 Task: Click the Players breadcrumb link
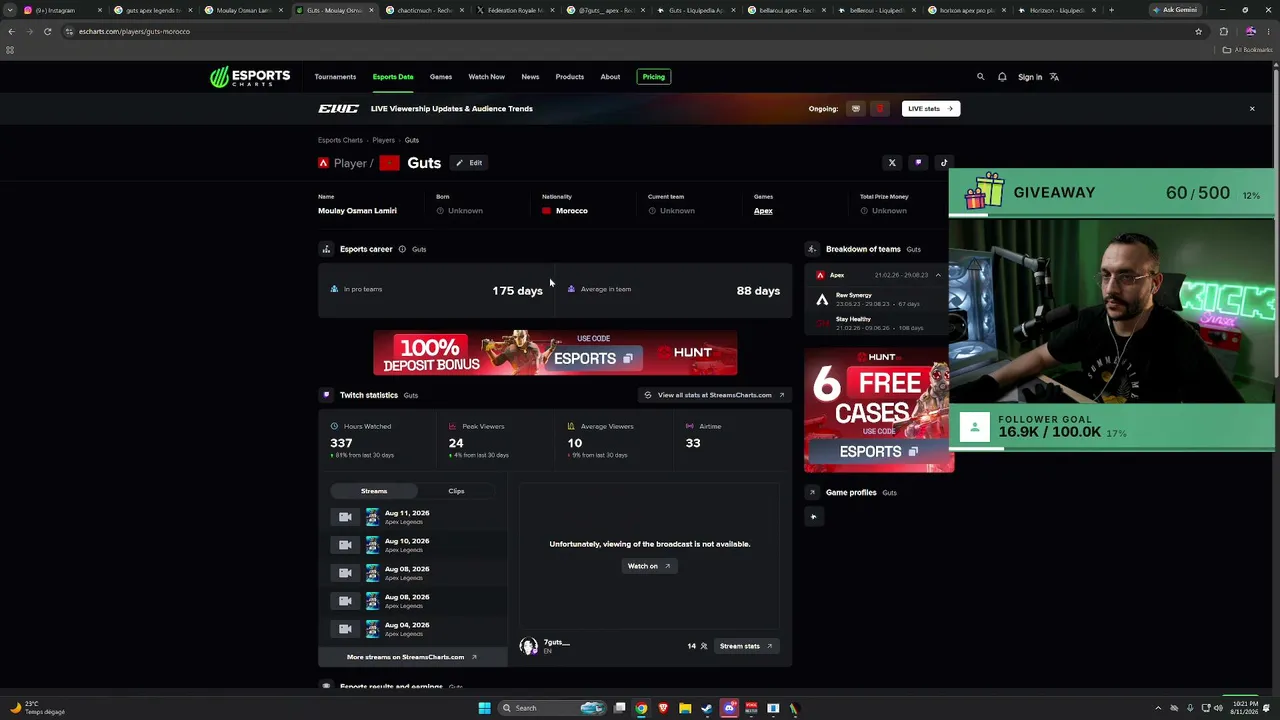click(x=384, y=140)
